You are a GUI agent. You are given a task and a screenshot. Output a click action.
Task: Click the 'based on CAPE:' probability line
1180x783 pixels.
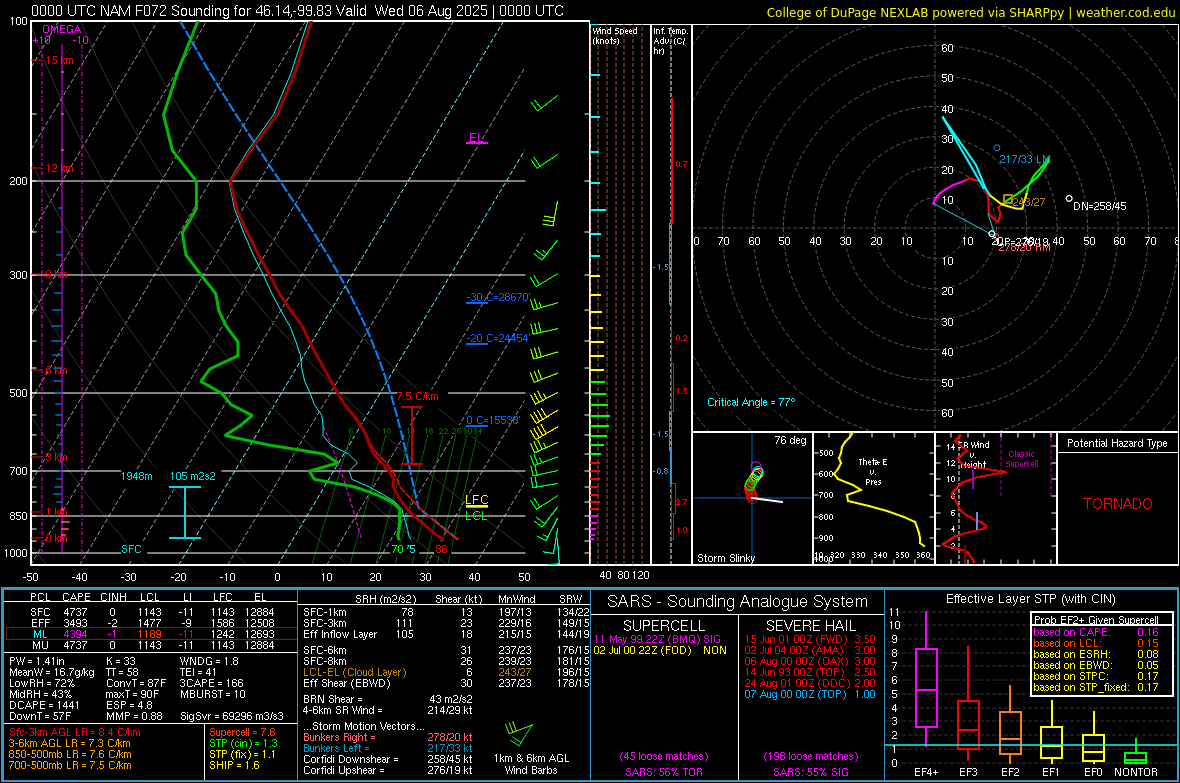tap(1096, 632)
